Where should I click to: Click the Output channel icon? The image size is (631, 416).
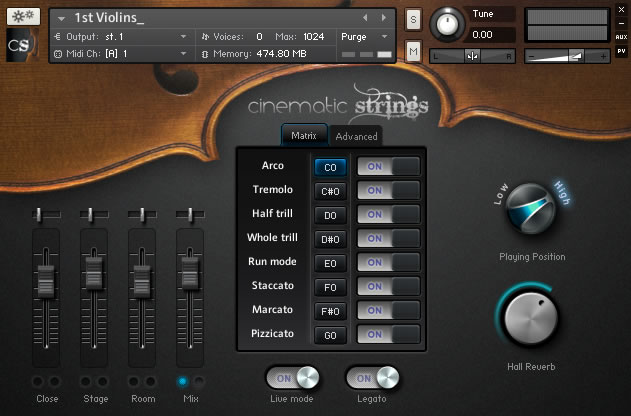(57, 37)
